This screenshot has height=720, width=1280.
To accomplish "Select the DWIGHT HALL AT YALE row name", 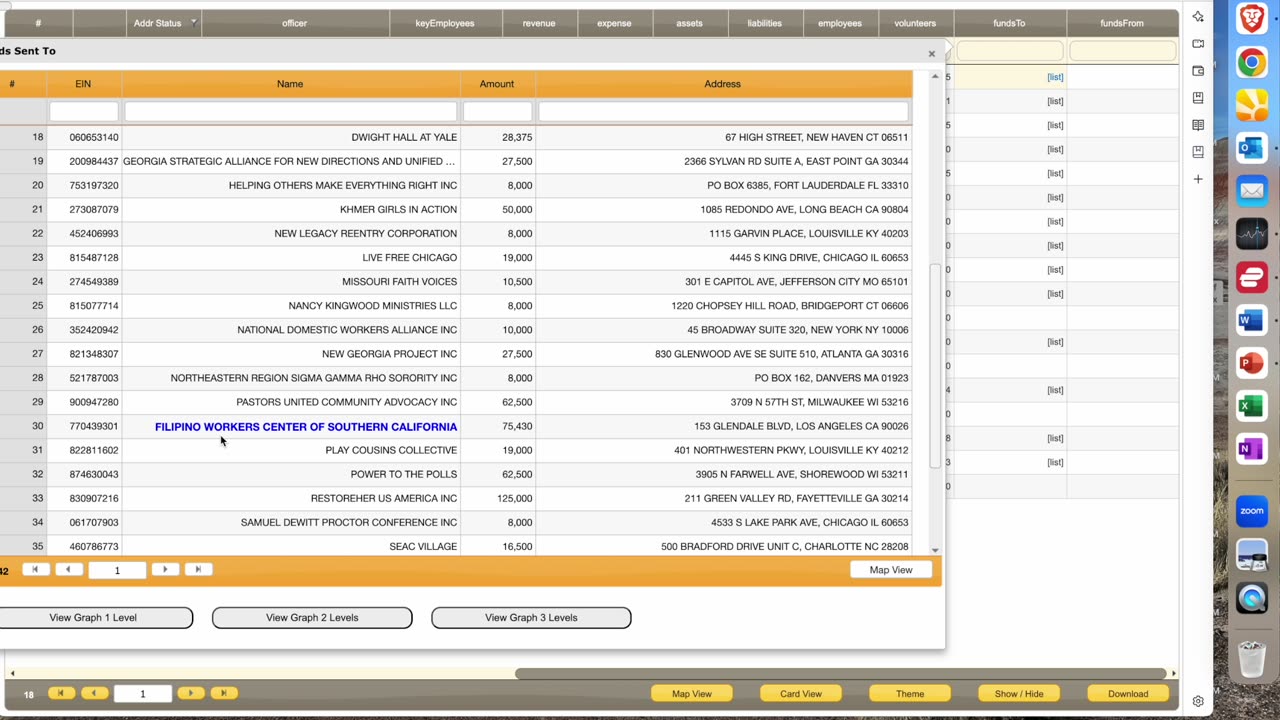I will 404,137.
